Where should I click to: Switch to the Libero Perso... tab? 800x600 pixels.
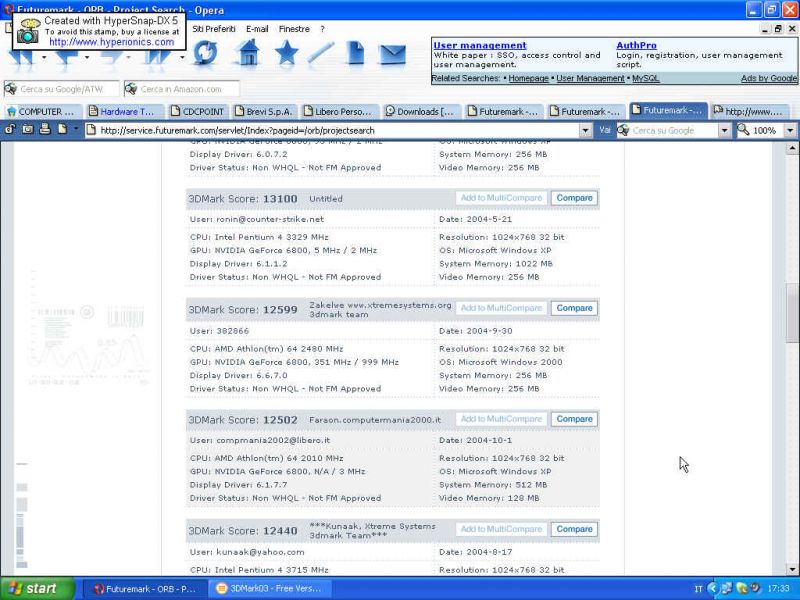pyautogui.click(x=340, y=111)
